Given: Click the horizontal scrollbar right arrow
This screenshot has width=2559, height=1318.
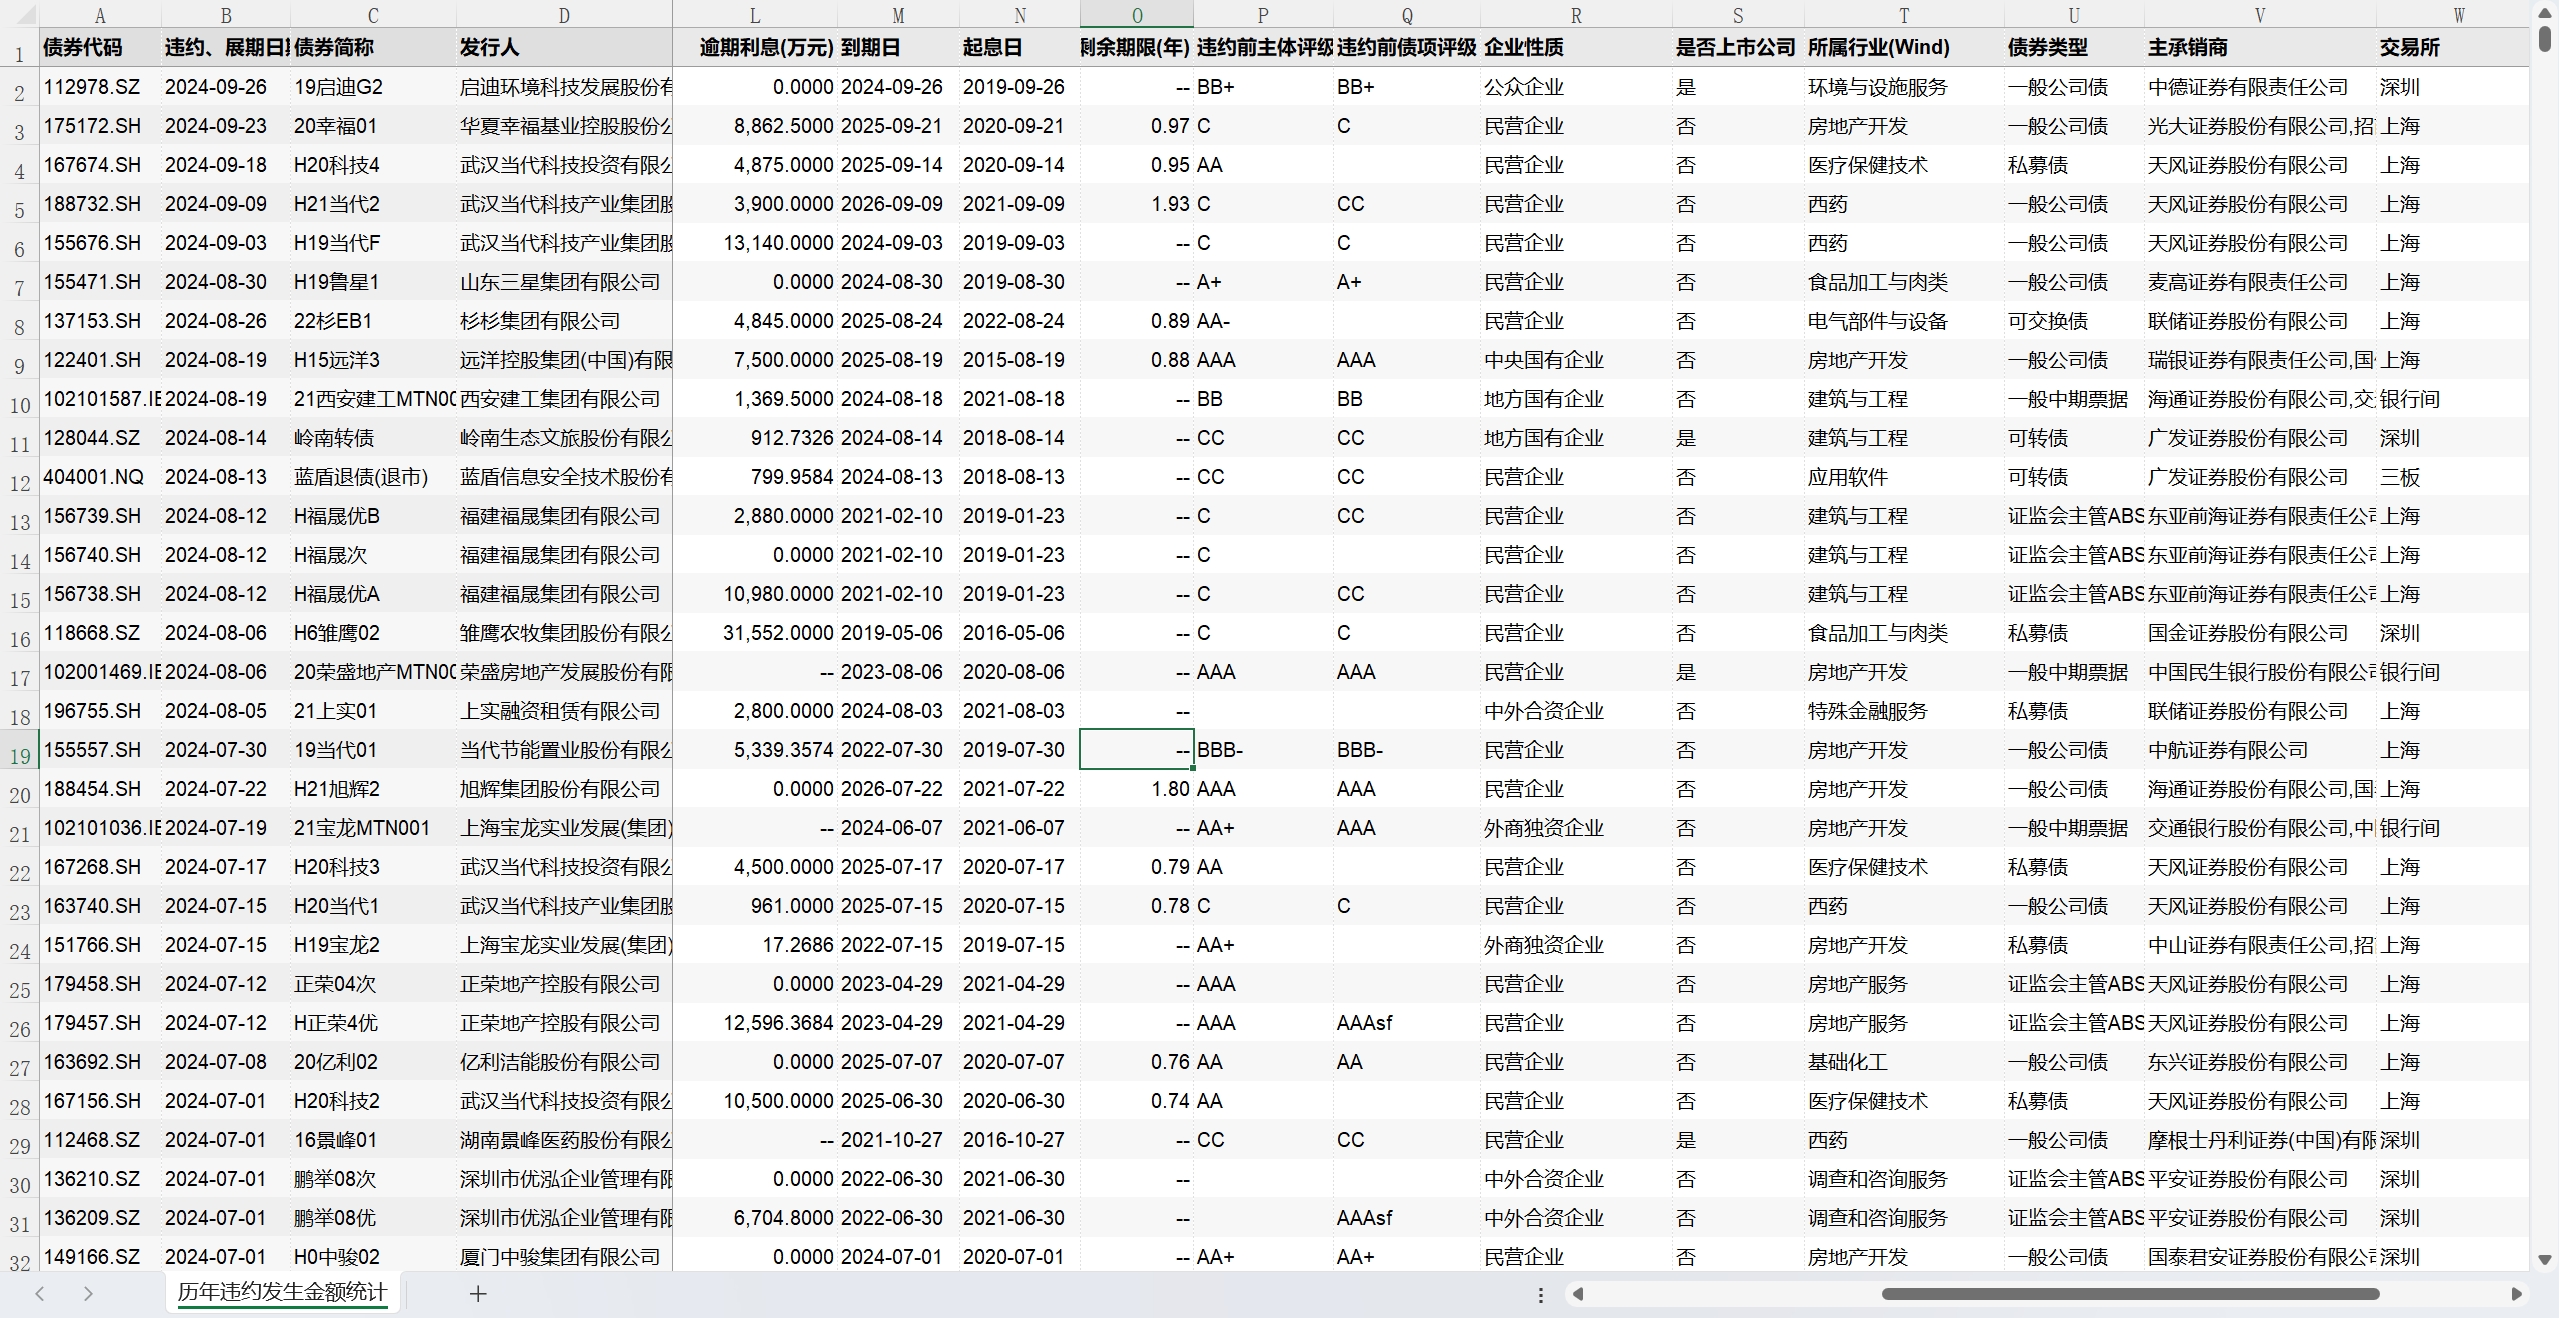Looking at the screenshot, I should (2517, 1294).
